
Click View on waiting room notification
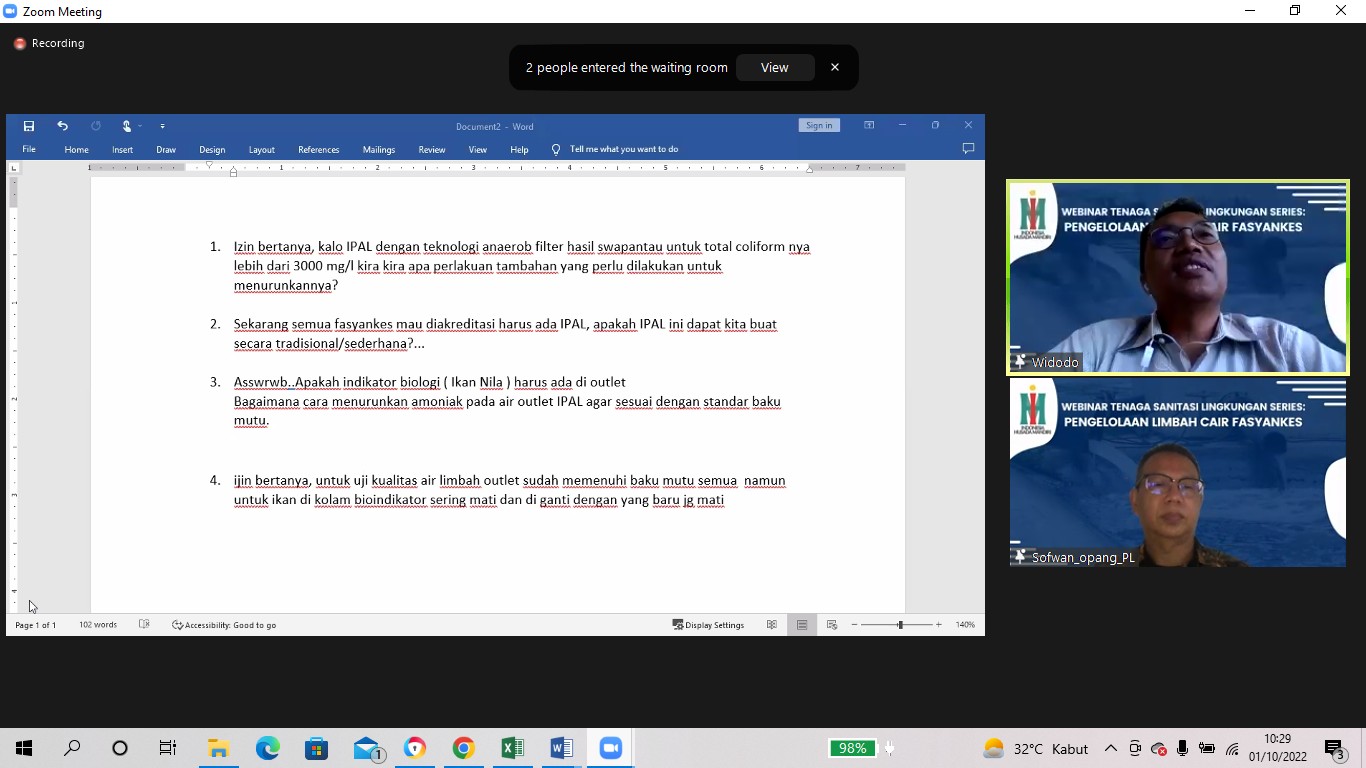click(x=774, y=67)
